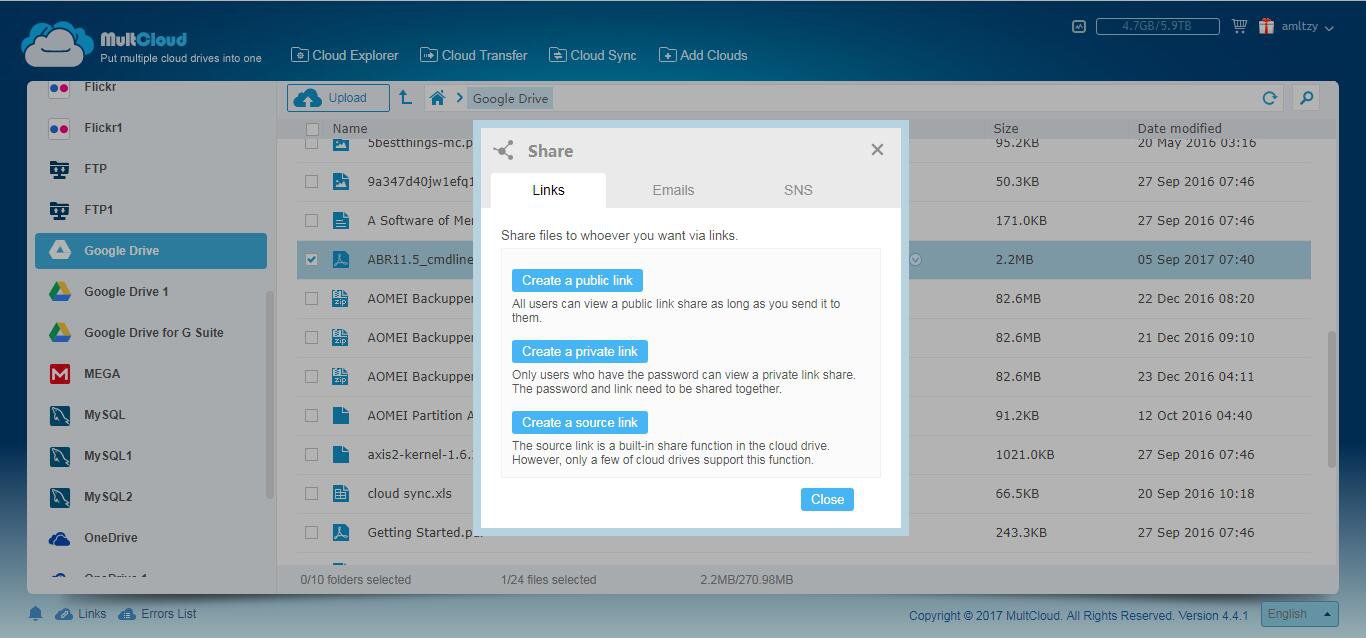Toggle the select-all checkbox in the header
This screenshot has height=638, width=1366.
312,129
